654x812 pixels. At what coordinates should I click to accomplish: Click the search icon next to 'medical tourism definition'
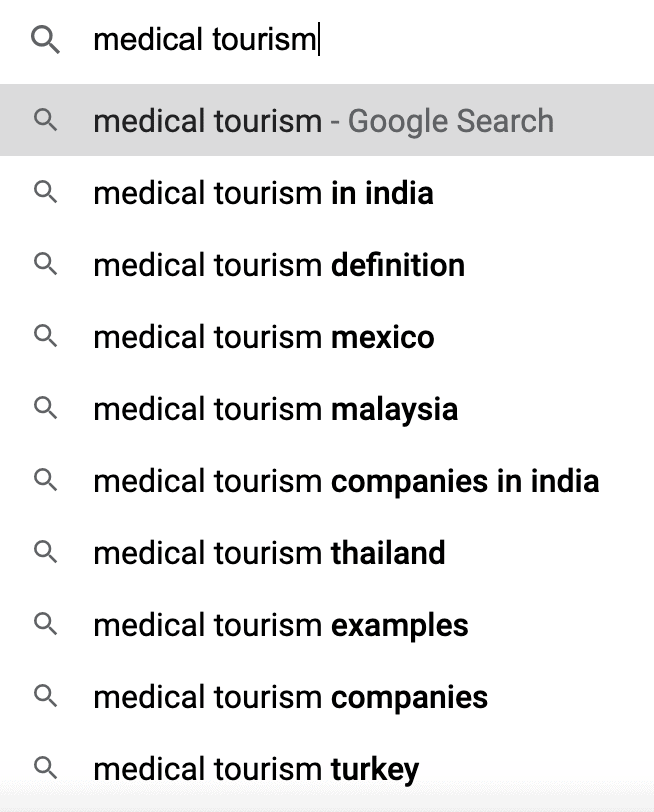click(44, 265)
